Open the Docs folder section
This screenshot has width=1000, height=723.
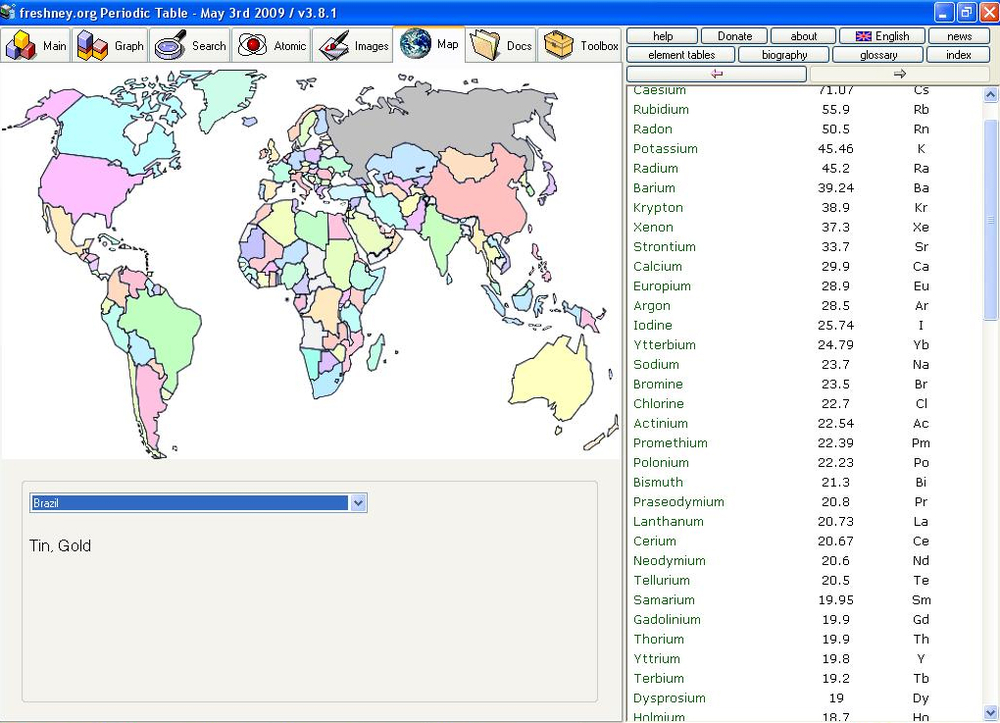tap(502, 46)
